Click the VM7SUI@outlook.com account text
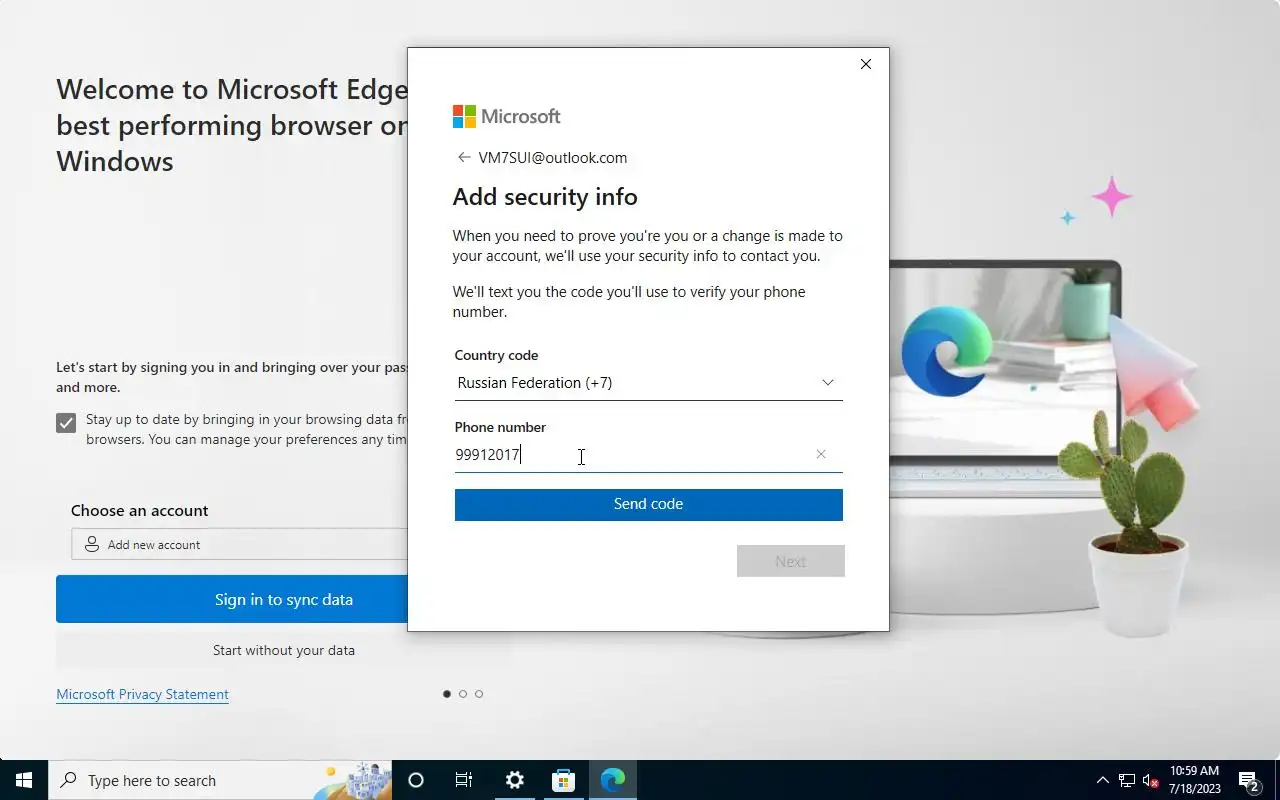 (553, 157)
